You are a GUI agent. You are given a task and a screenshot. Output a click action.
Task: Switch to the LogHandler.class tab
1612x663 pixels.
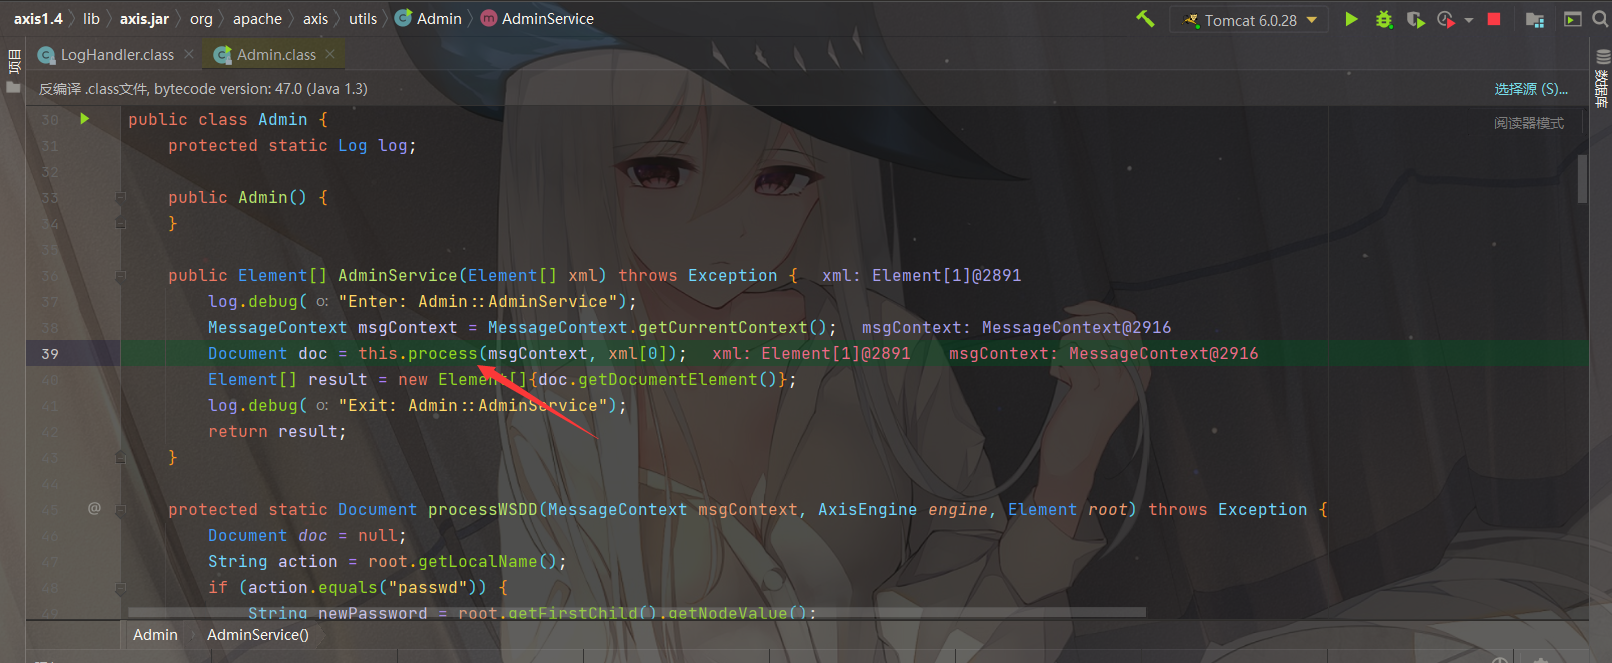point(115,55)
